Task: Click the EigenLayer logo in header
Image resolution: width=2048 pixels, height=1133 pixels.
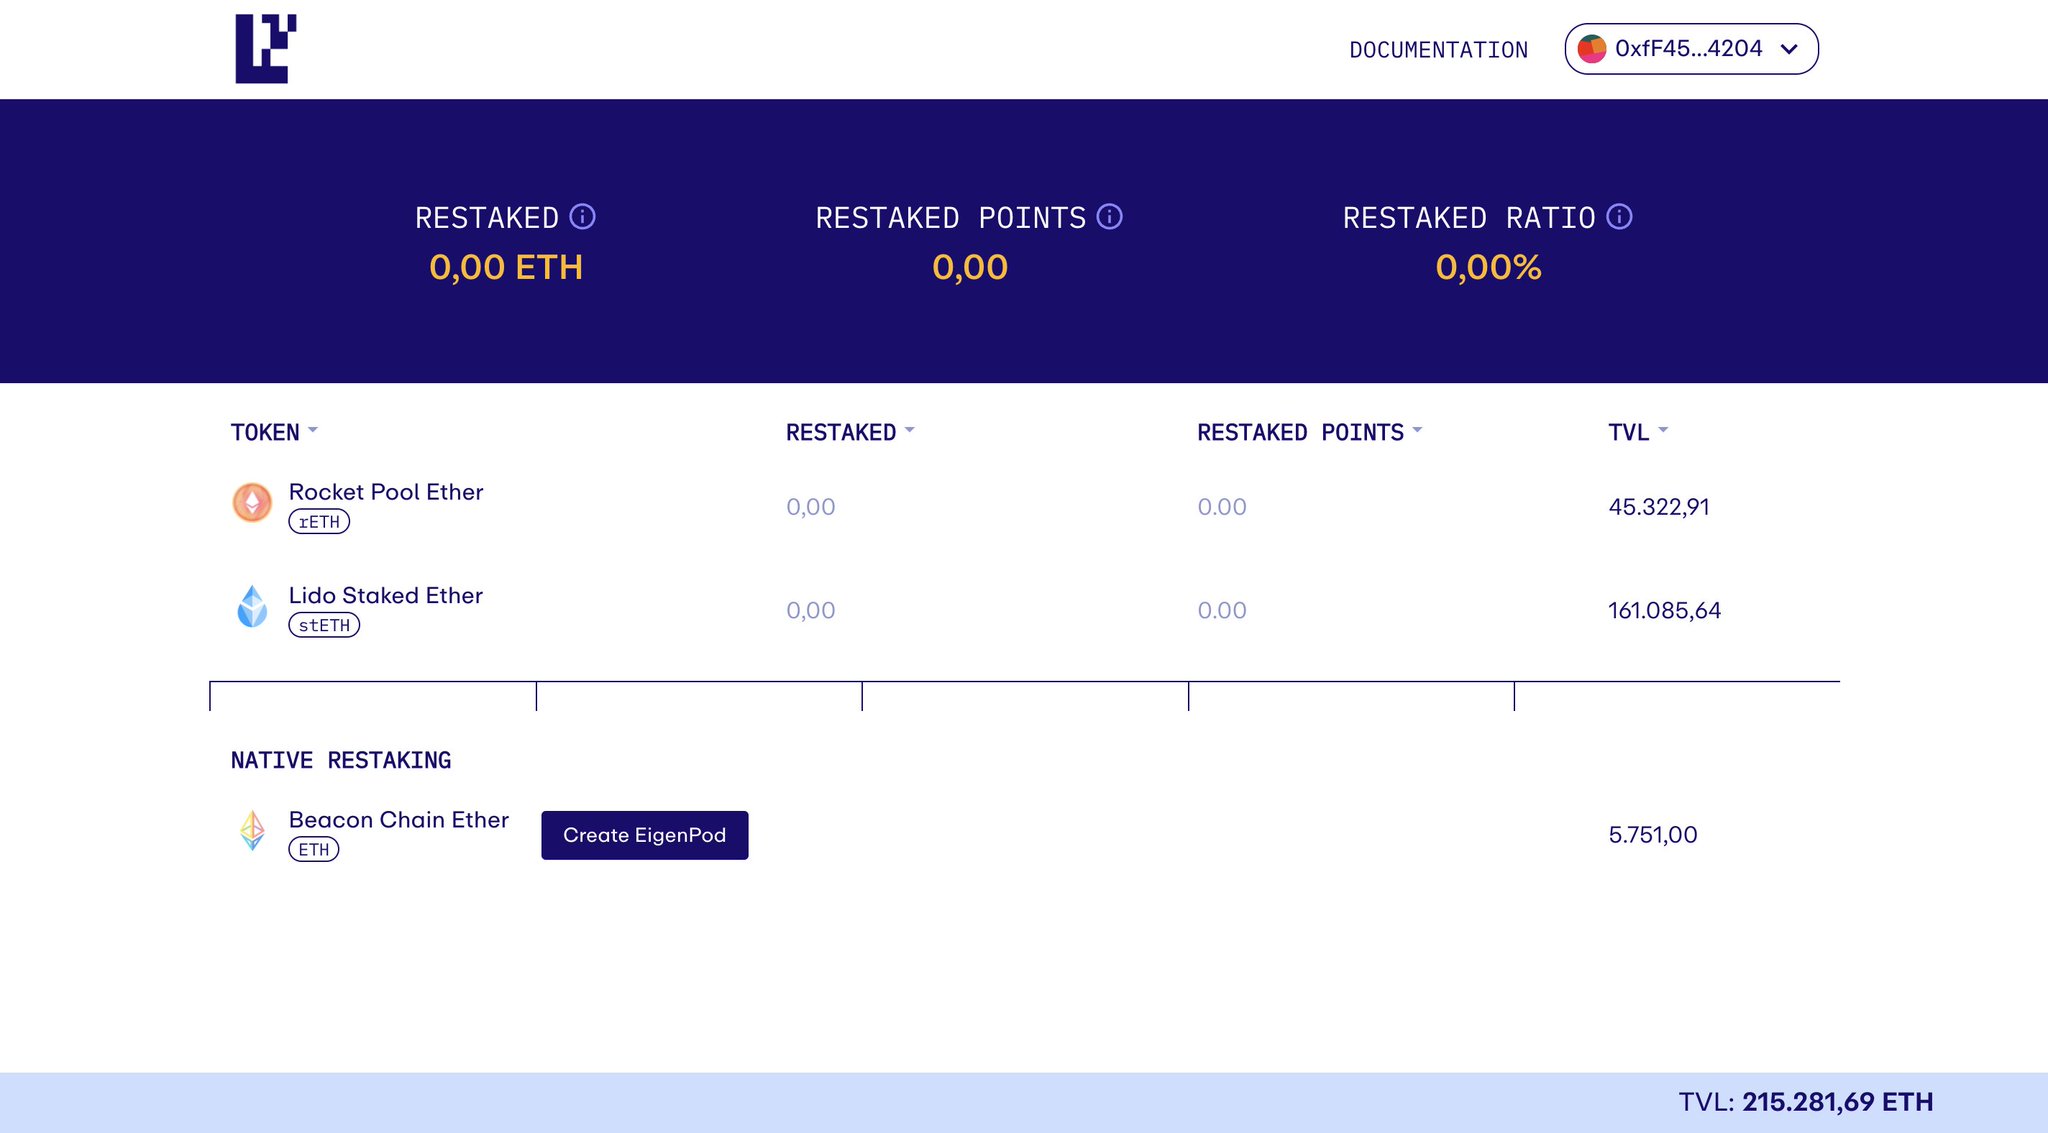Action: click(265, 48)
